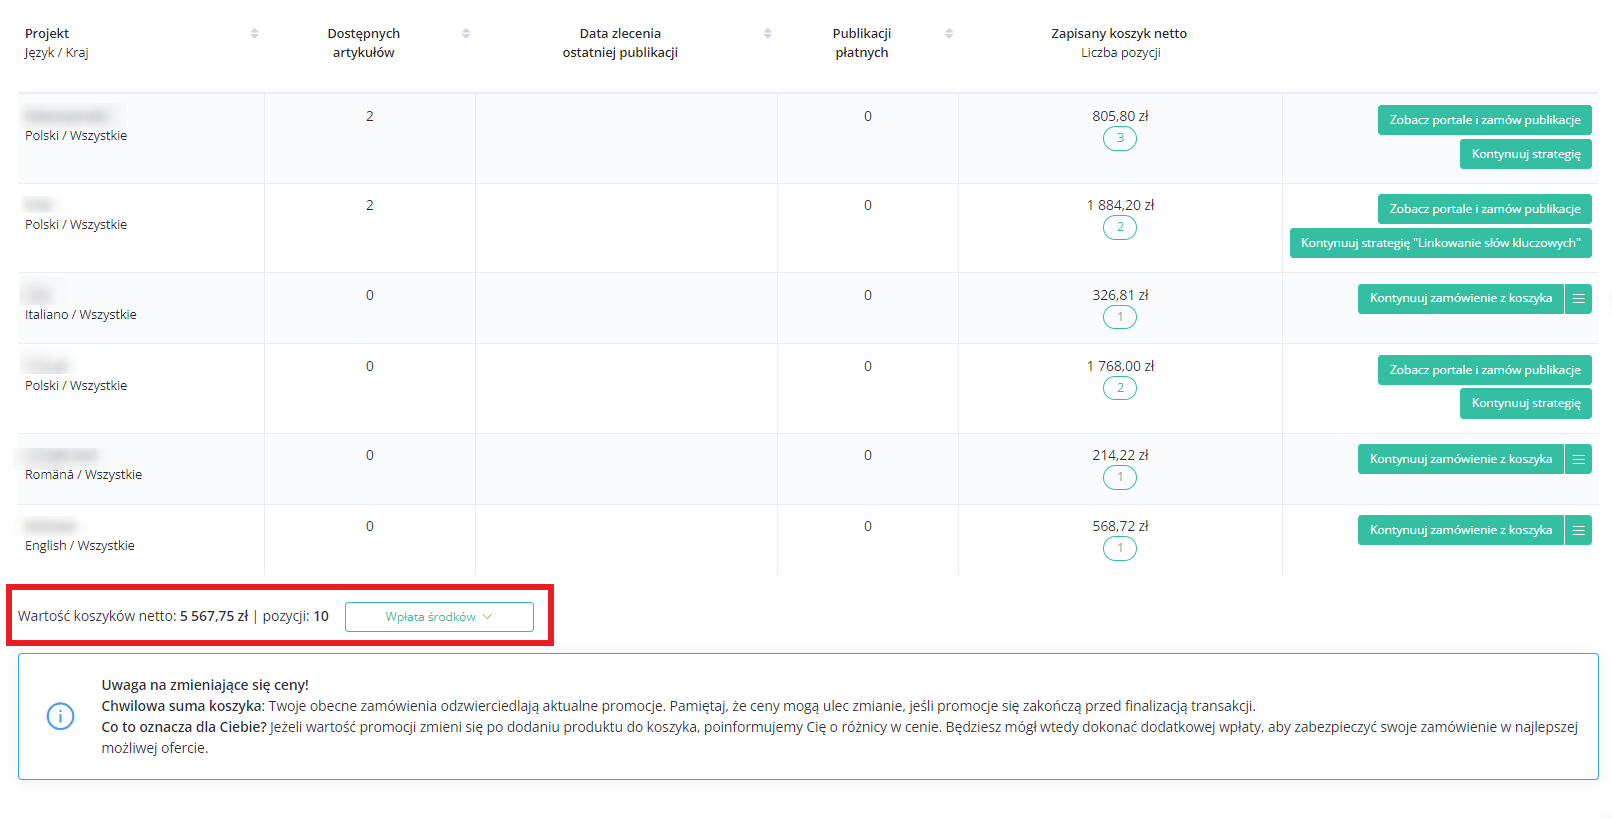Open hamburger menu for English project

pyautogui.click(x=1578, y=531)
